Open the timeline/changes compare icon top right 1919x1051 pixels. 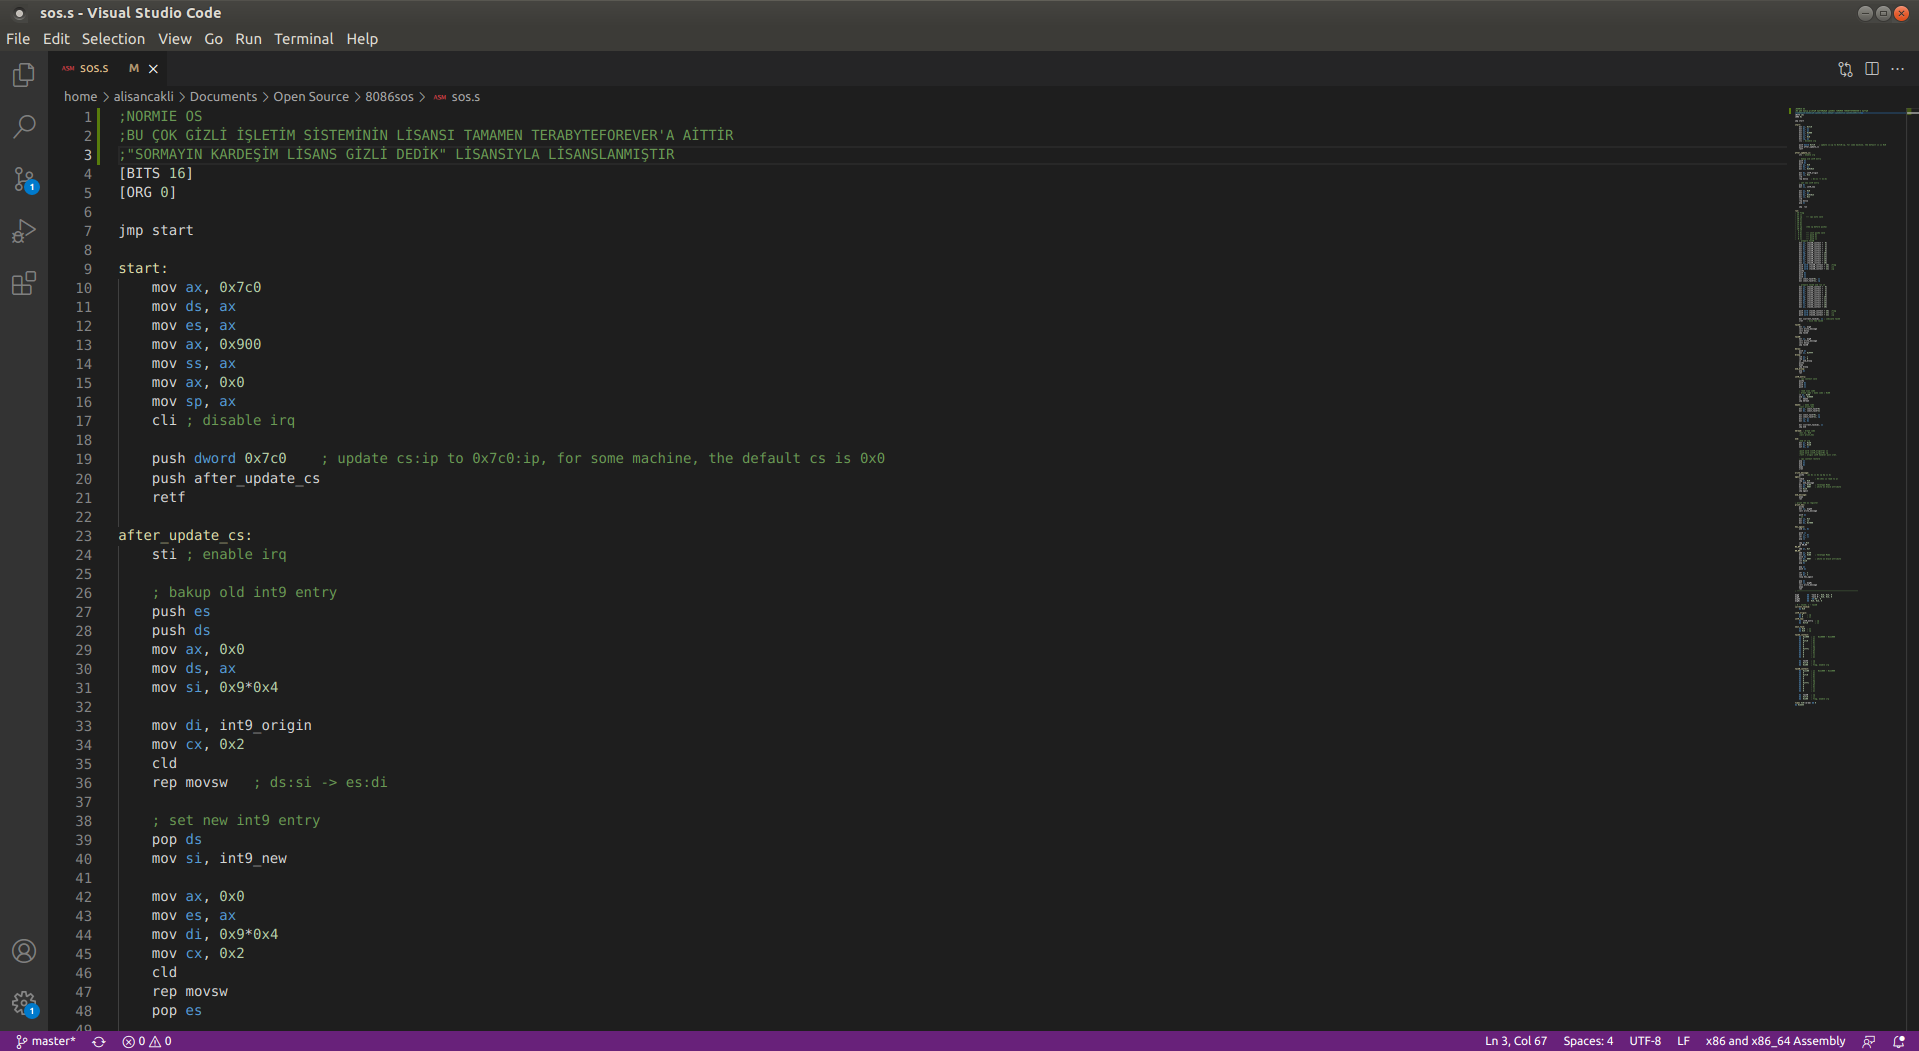[1845, 69]
